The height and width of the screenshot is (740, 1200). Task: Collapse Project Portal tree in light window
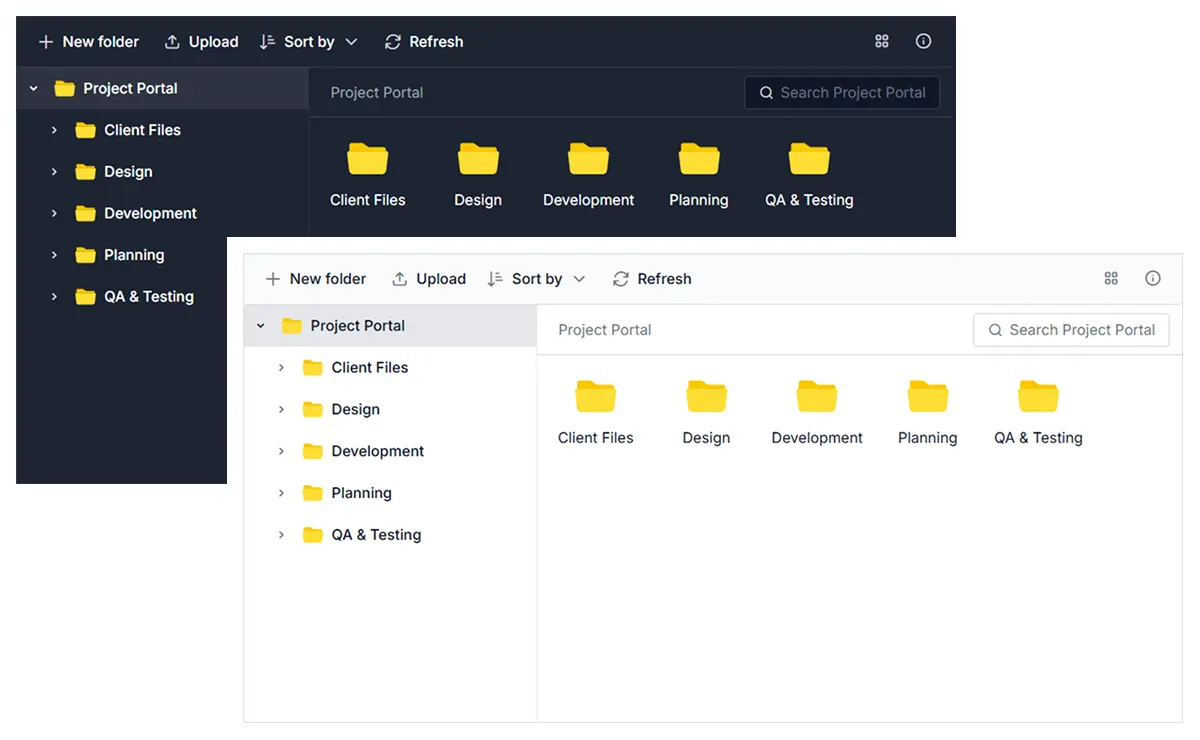coord(261,326)
